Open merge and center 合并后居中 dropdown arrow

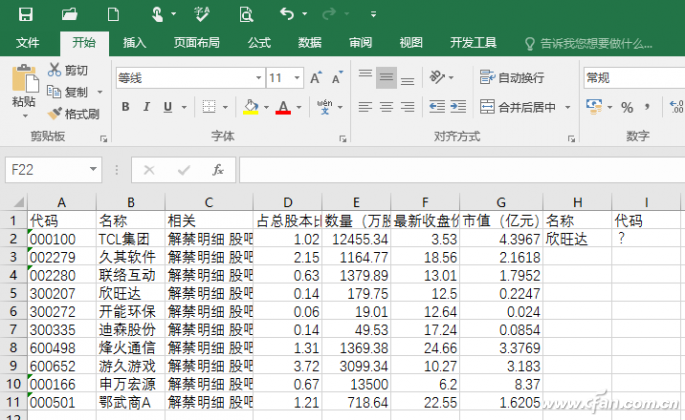click(567, 107)
